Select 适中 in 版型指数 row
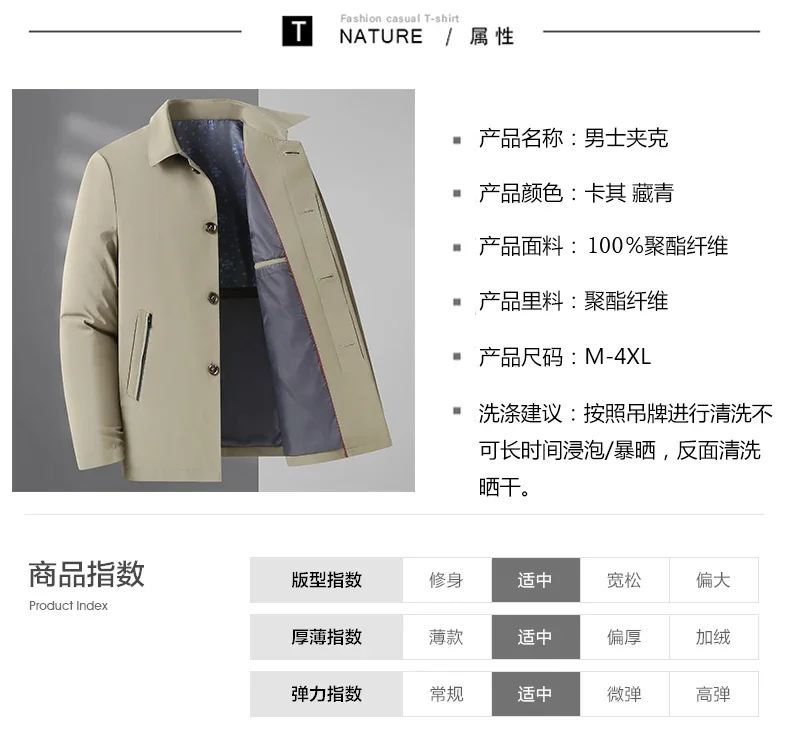790x737 pixels. pos(536,580)
